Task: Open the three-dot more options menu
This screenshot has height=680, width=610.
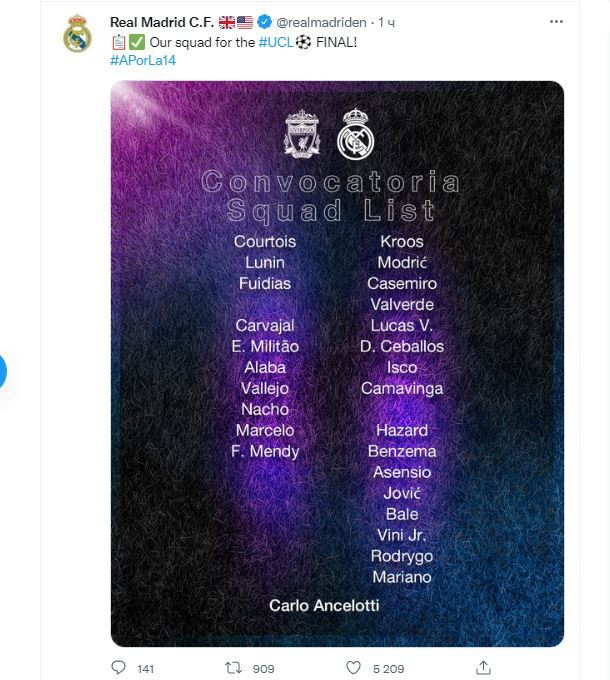Action: click(556, 21)
